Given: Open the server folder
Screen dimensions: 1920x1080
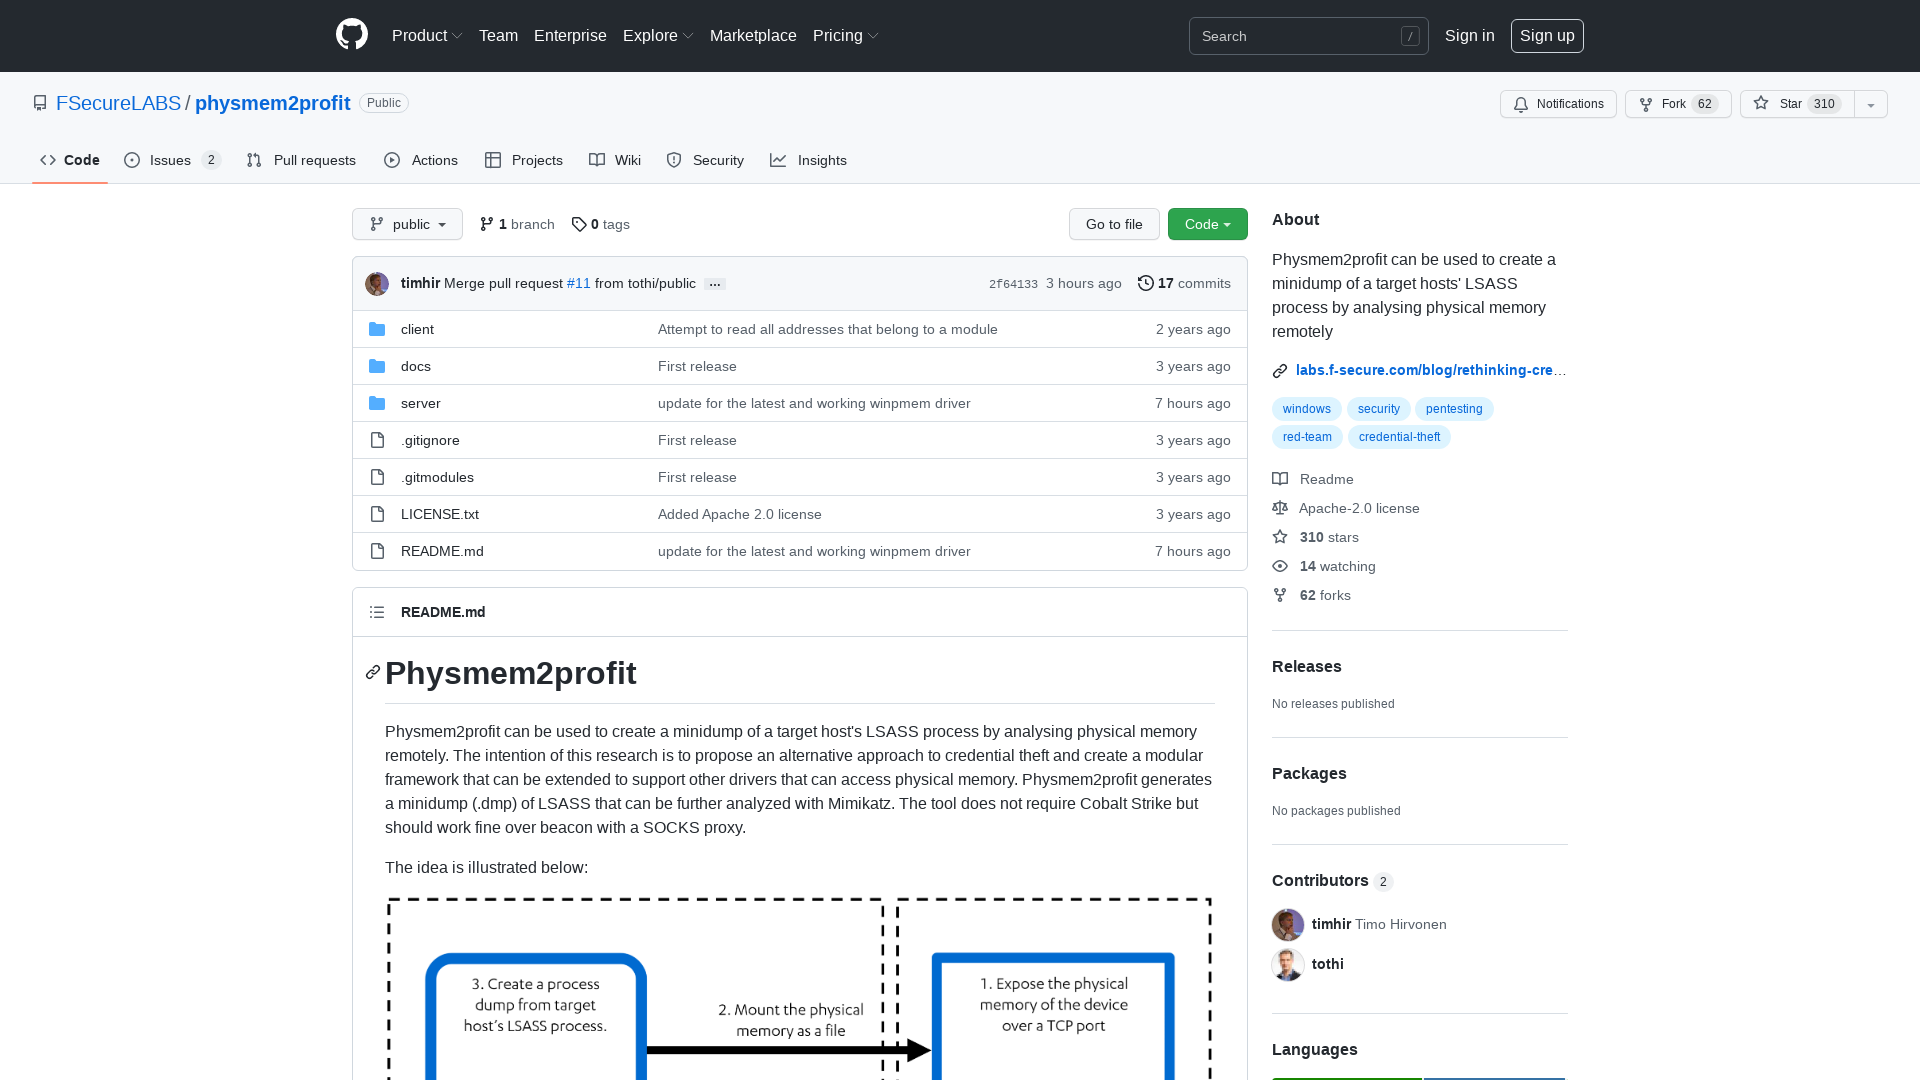Looking at the screenshot, I should 421,403.
